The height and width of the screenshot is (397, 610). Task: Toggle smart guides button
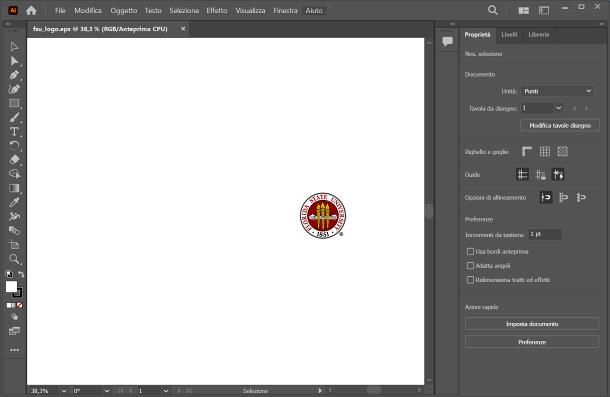pyautogui.click(x=558, y=174)
